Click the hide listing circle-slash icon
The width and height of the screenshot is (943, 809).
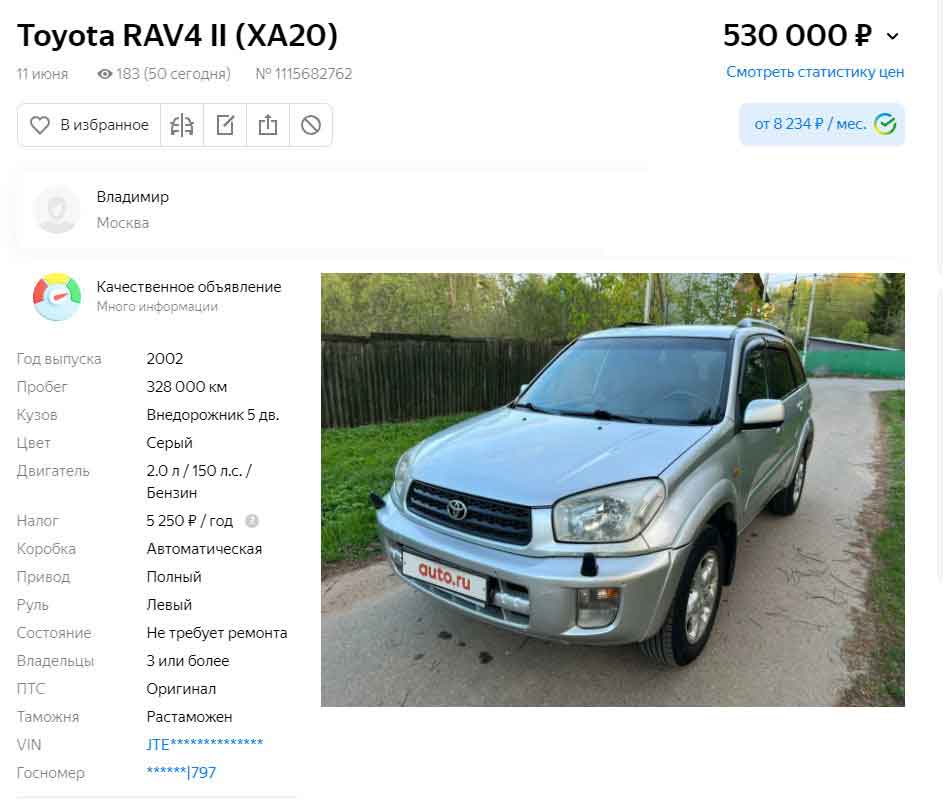click(x=311, y=125)
